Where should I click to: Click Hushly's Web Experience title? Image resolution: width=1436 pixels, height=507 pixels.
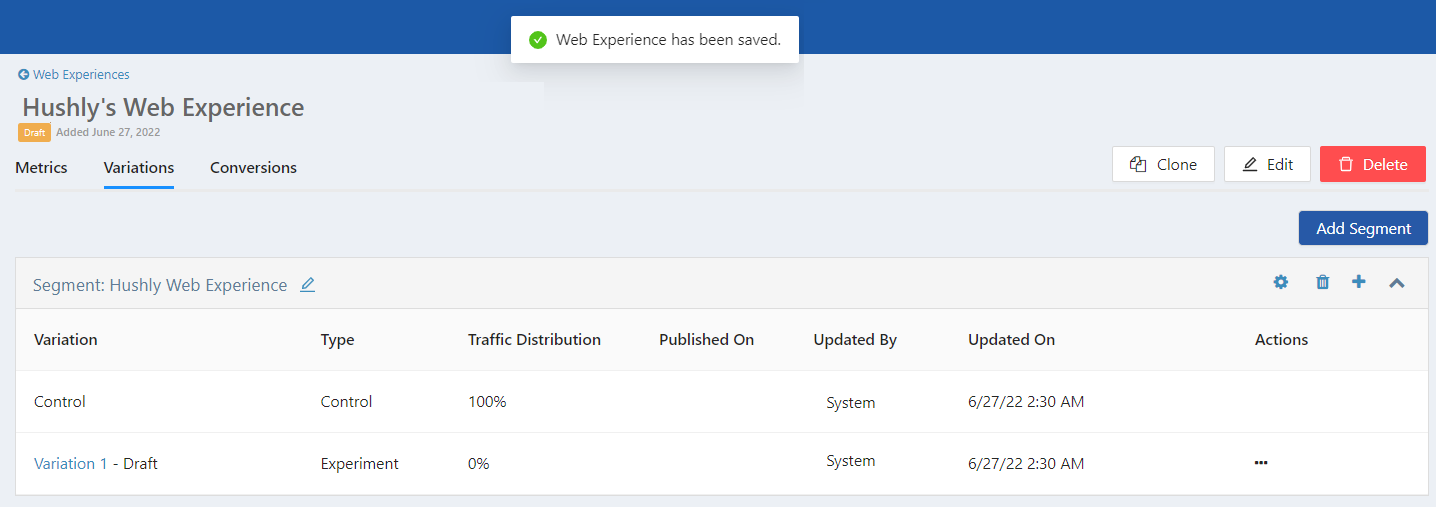(163, 107)
